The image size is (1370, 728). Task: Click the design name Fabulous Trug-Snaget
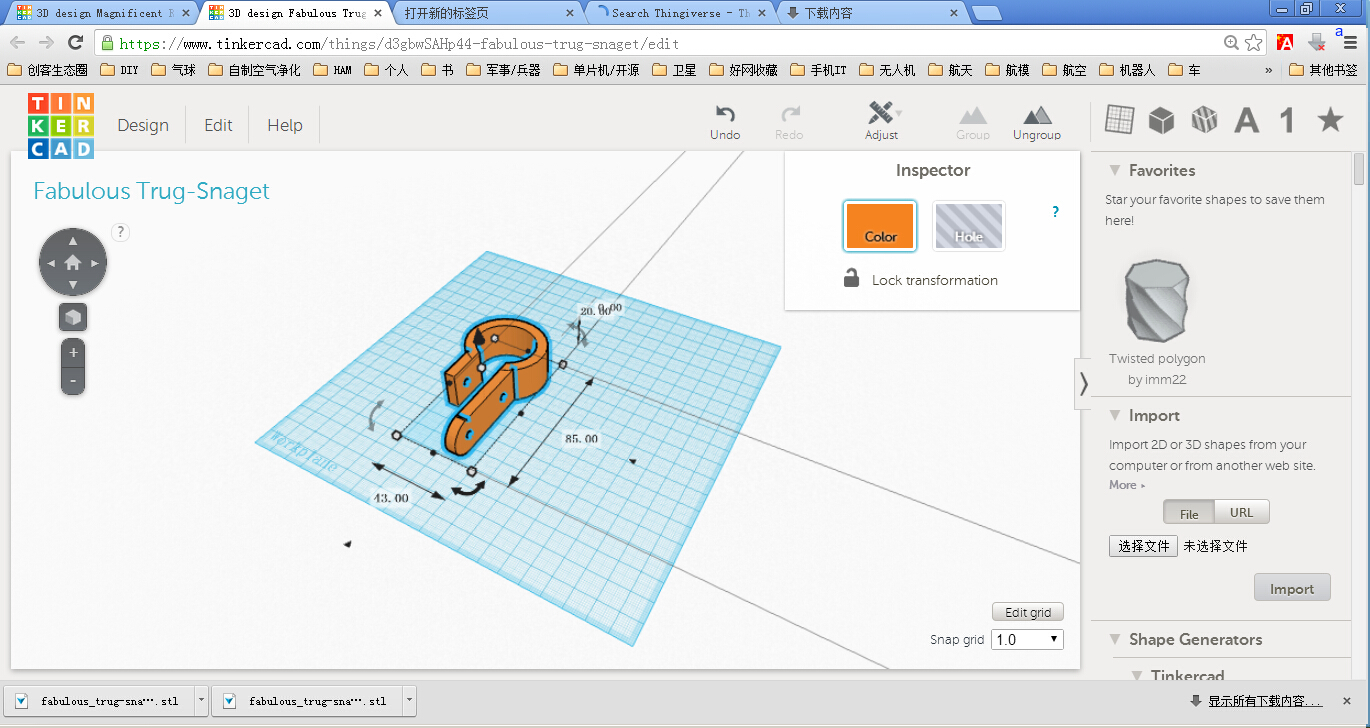tap(151, 191)
